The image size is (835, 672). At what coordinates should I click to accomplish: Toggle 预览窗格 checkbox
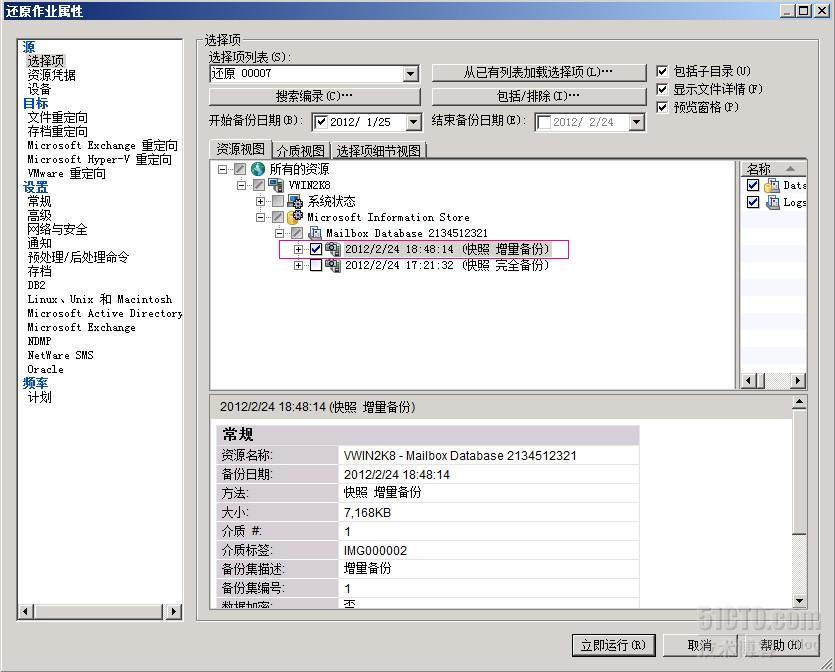click(x=662, y=107)
